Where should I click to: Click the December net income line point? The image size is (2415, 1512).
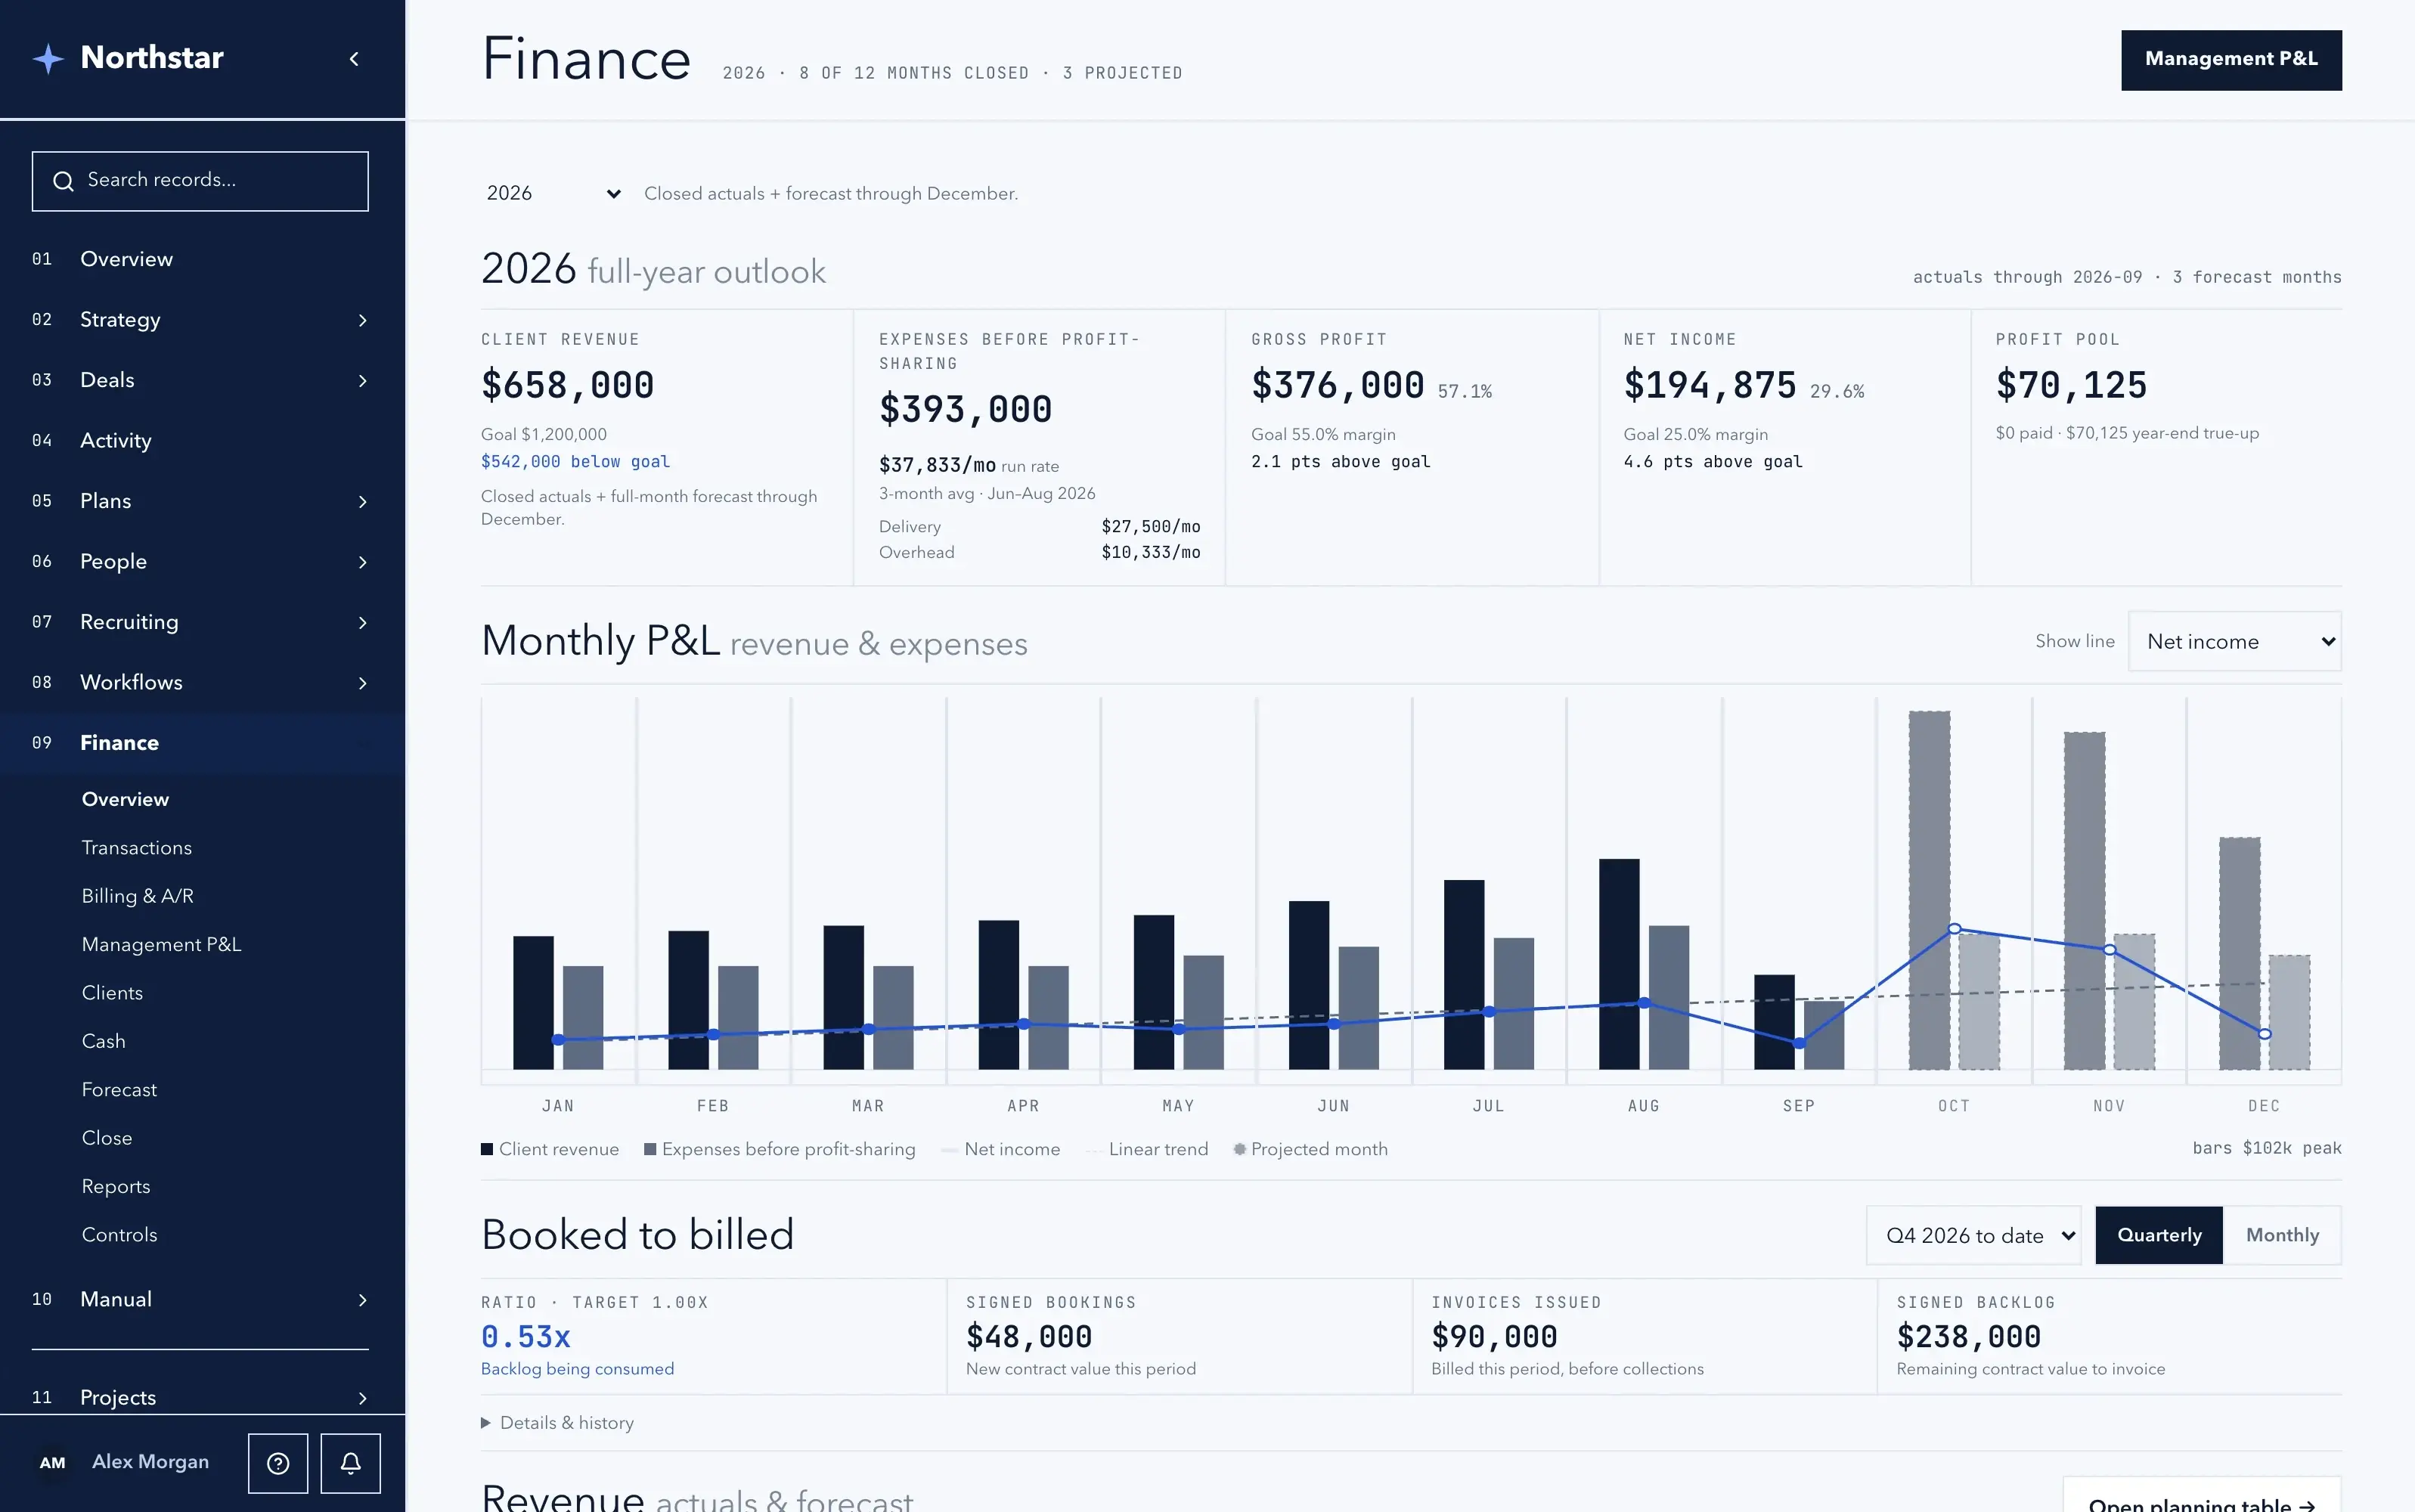pyautogui.click(x=2265, y=1034)
